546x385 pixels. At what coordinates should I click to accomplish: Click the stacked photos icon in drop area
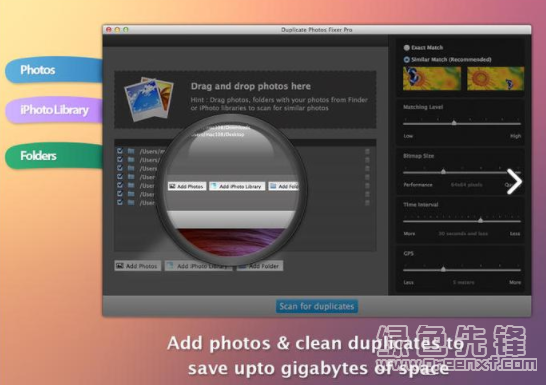(x=149, y=99)
